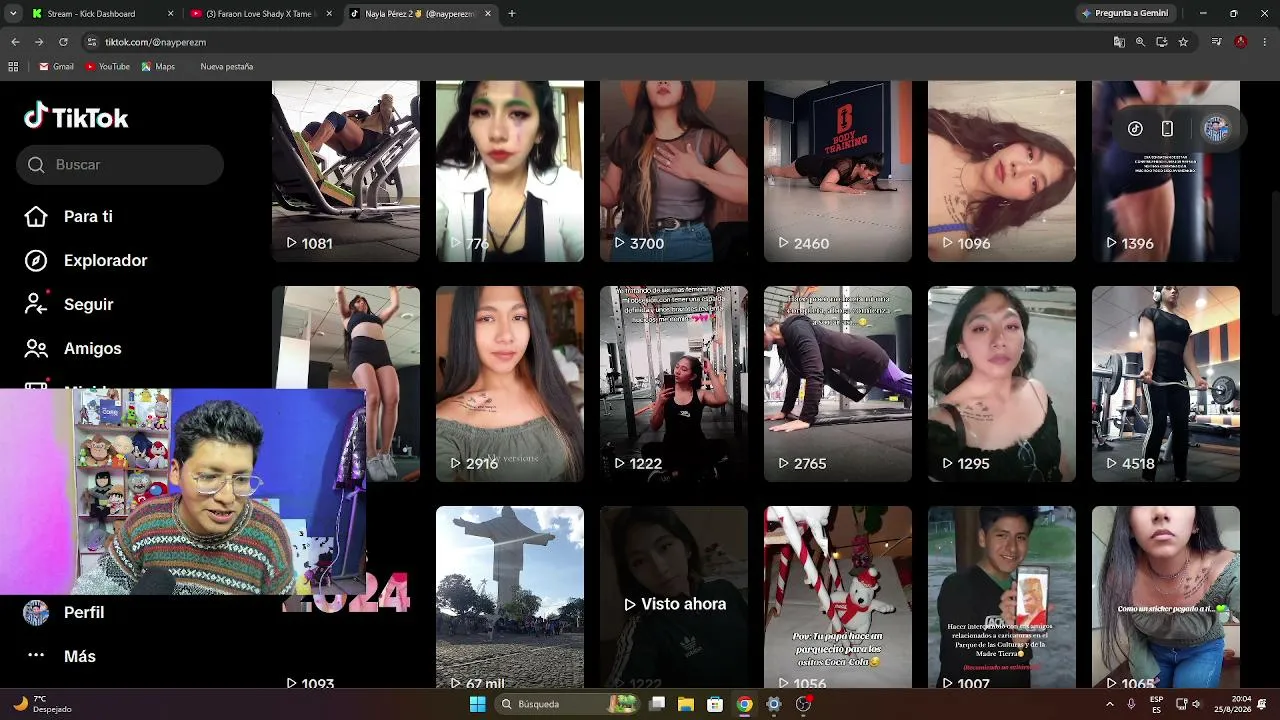Open the coins icon in floating bar
The image size is (1280, 720).
coord(1135,128)
